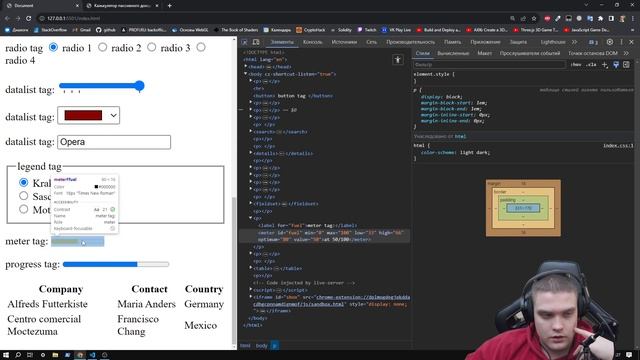Open the Task View taskbar icon
640x360 pixels.
(30, 355)
